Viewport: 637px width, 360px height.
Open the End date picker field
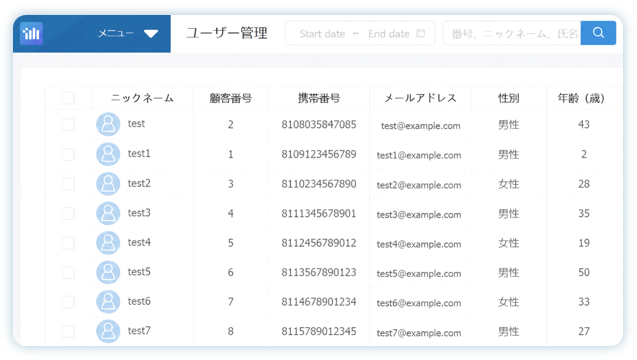pos(389,34)
